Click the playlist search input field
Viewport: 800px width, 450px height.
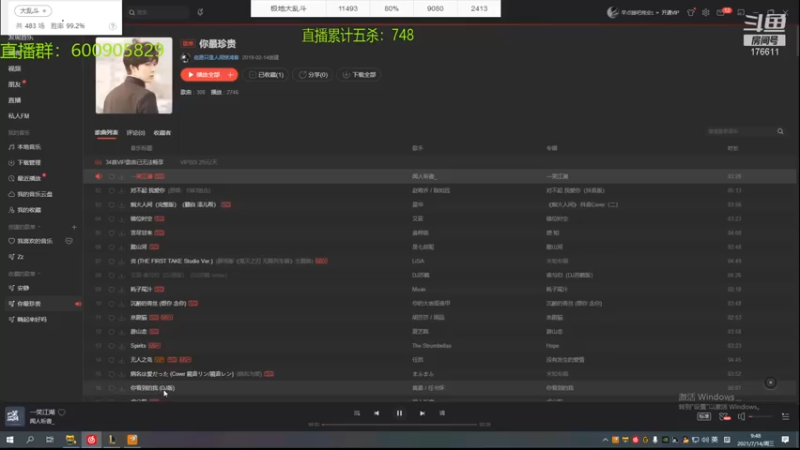tap(740, 132)
